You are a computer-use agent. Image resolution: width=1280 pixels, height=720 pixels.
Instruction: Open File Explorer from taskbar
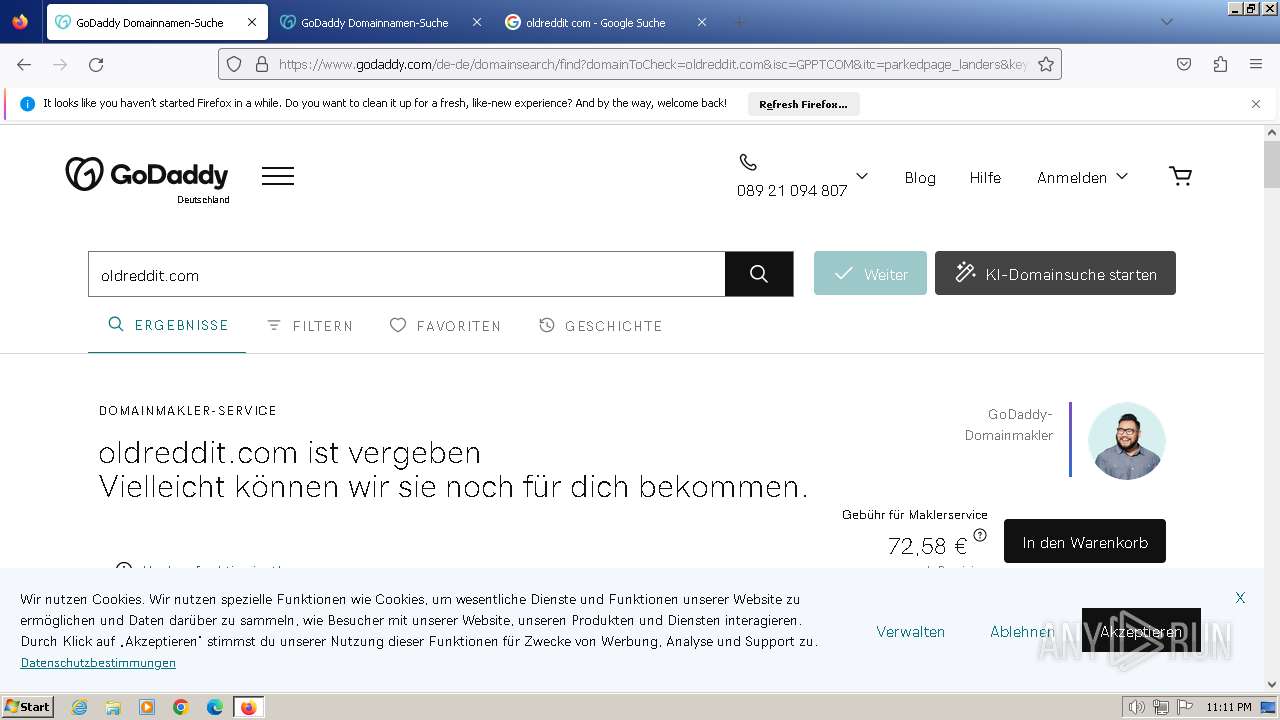113,707
